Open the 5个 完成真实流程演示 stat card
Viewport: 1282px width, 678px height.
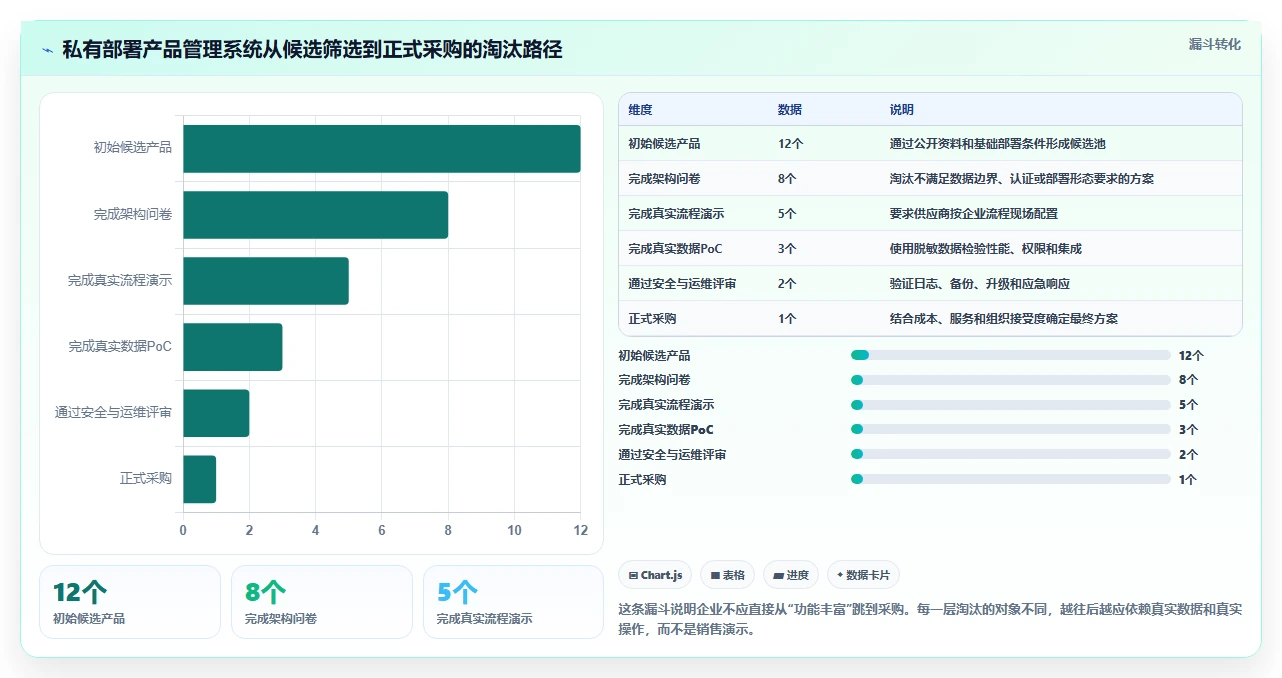(514, 602)
